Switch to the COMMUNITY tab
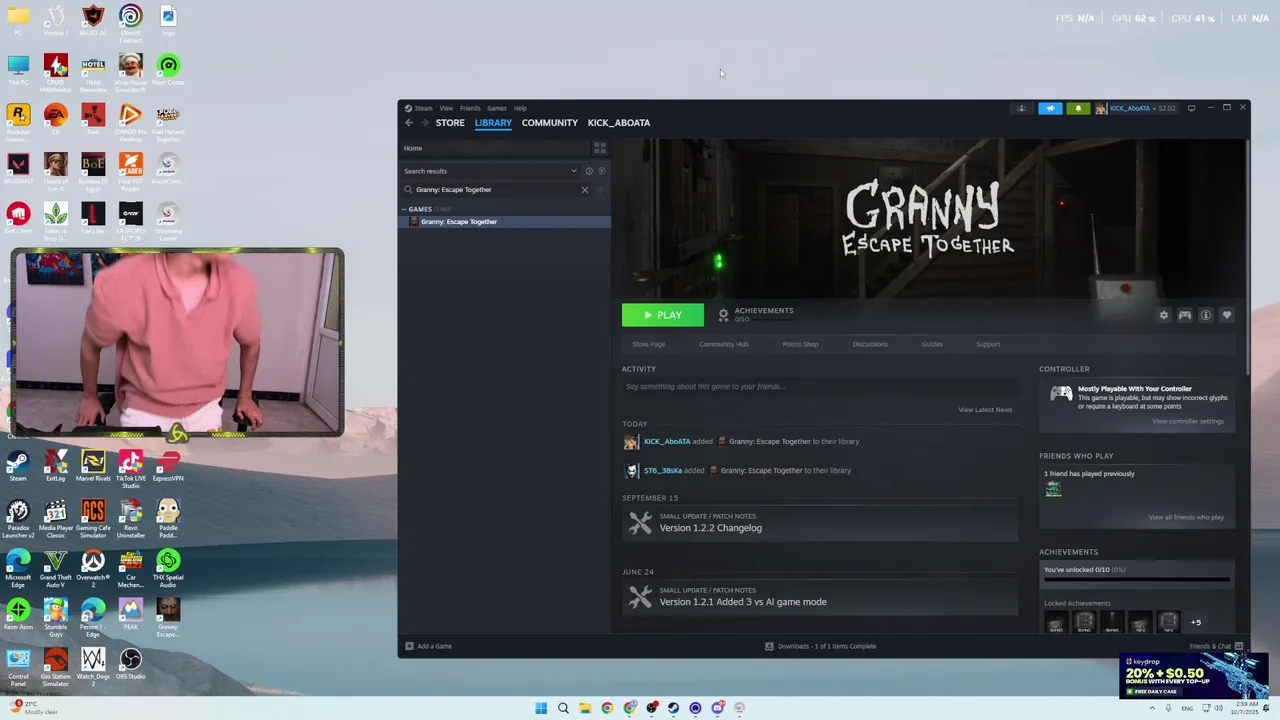This screenshot has height=720, width=1280. click(x=550, y=123)
